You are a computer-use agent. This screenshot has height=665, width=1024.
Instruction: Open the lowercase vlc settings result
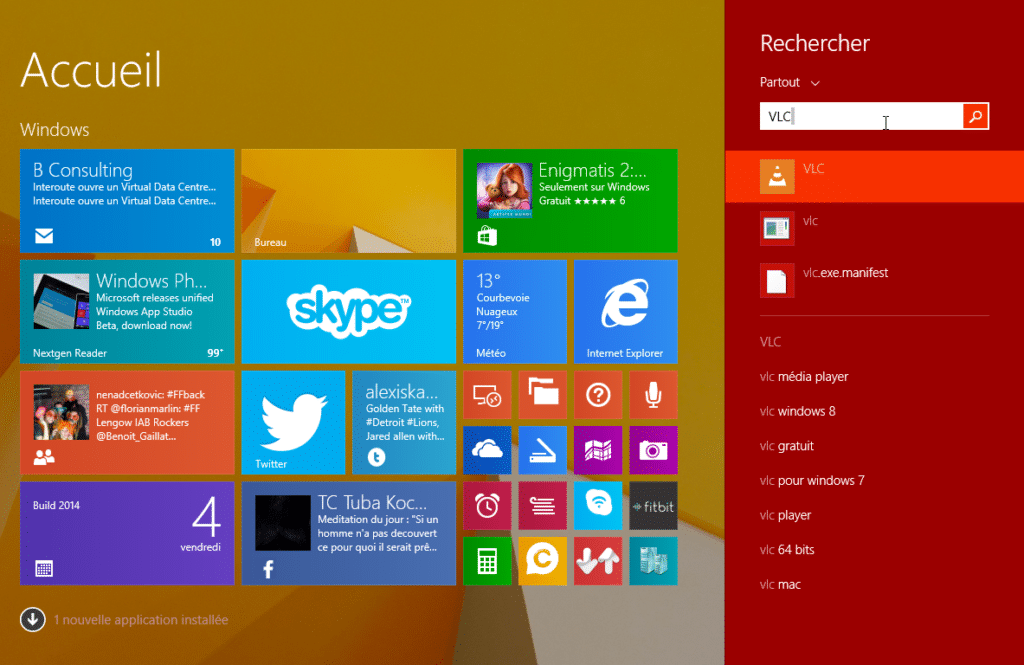click(874, 229)
